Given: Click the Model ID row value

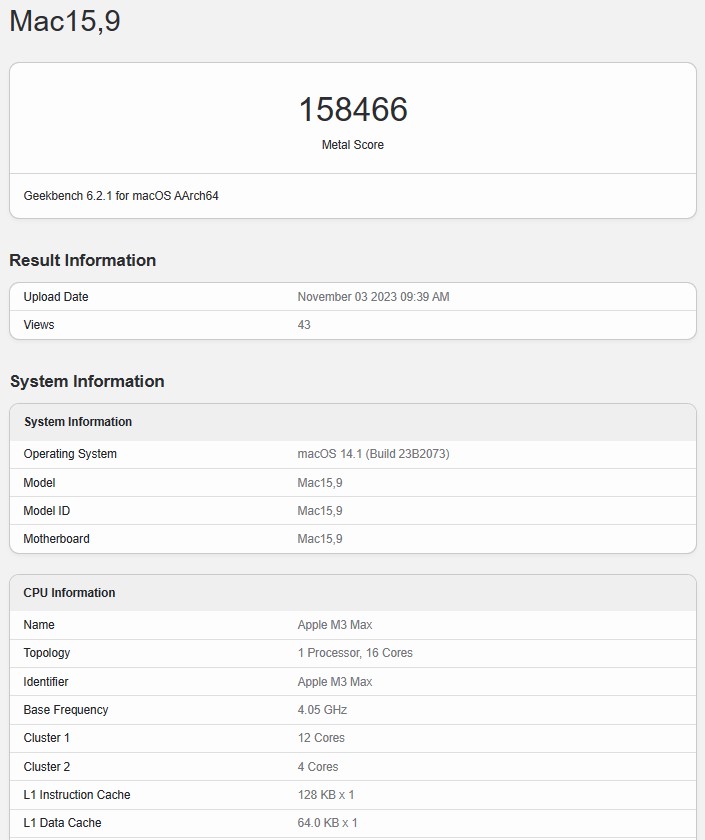Looking at the screenshot, I should point(320,511).
